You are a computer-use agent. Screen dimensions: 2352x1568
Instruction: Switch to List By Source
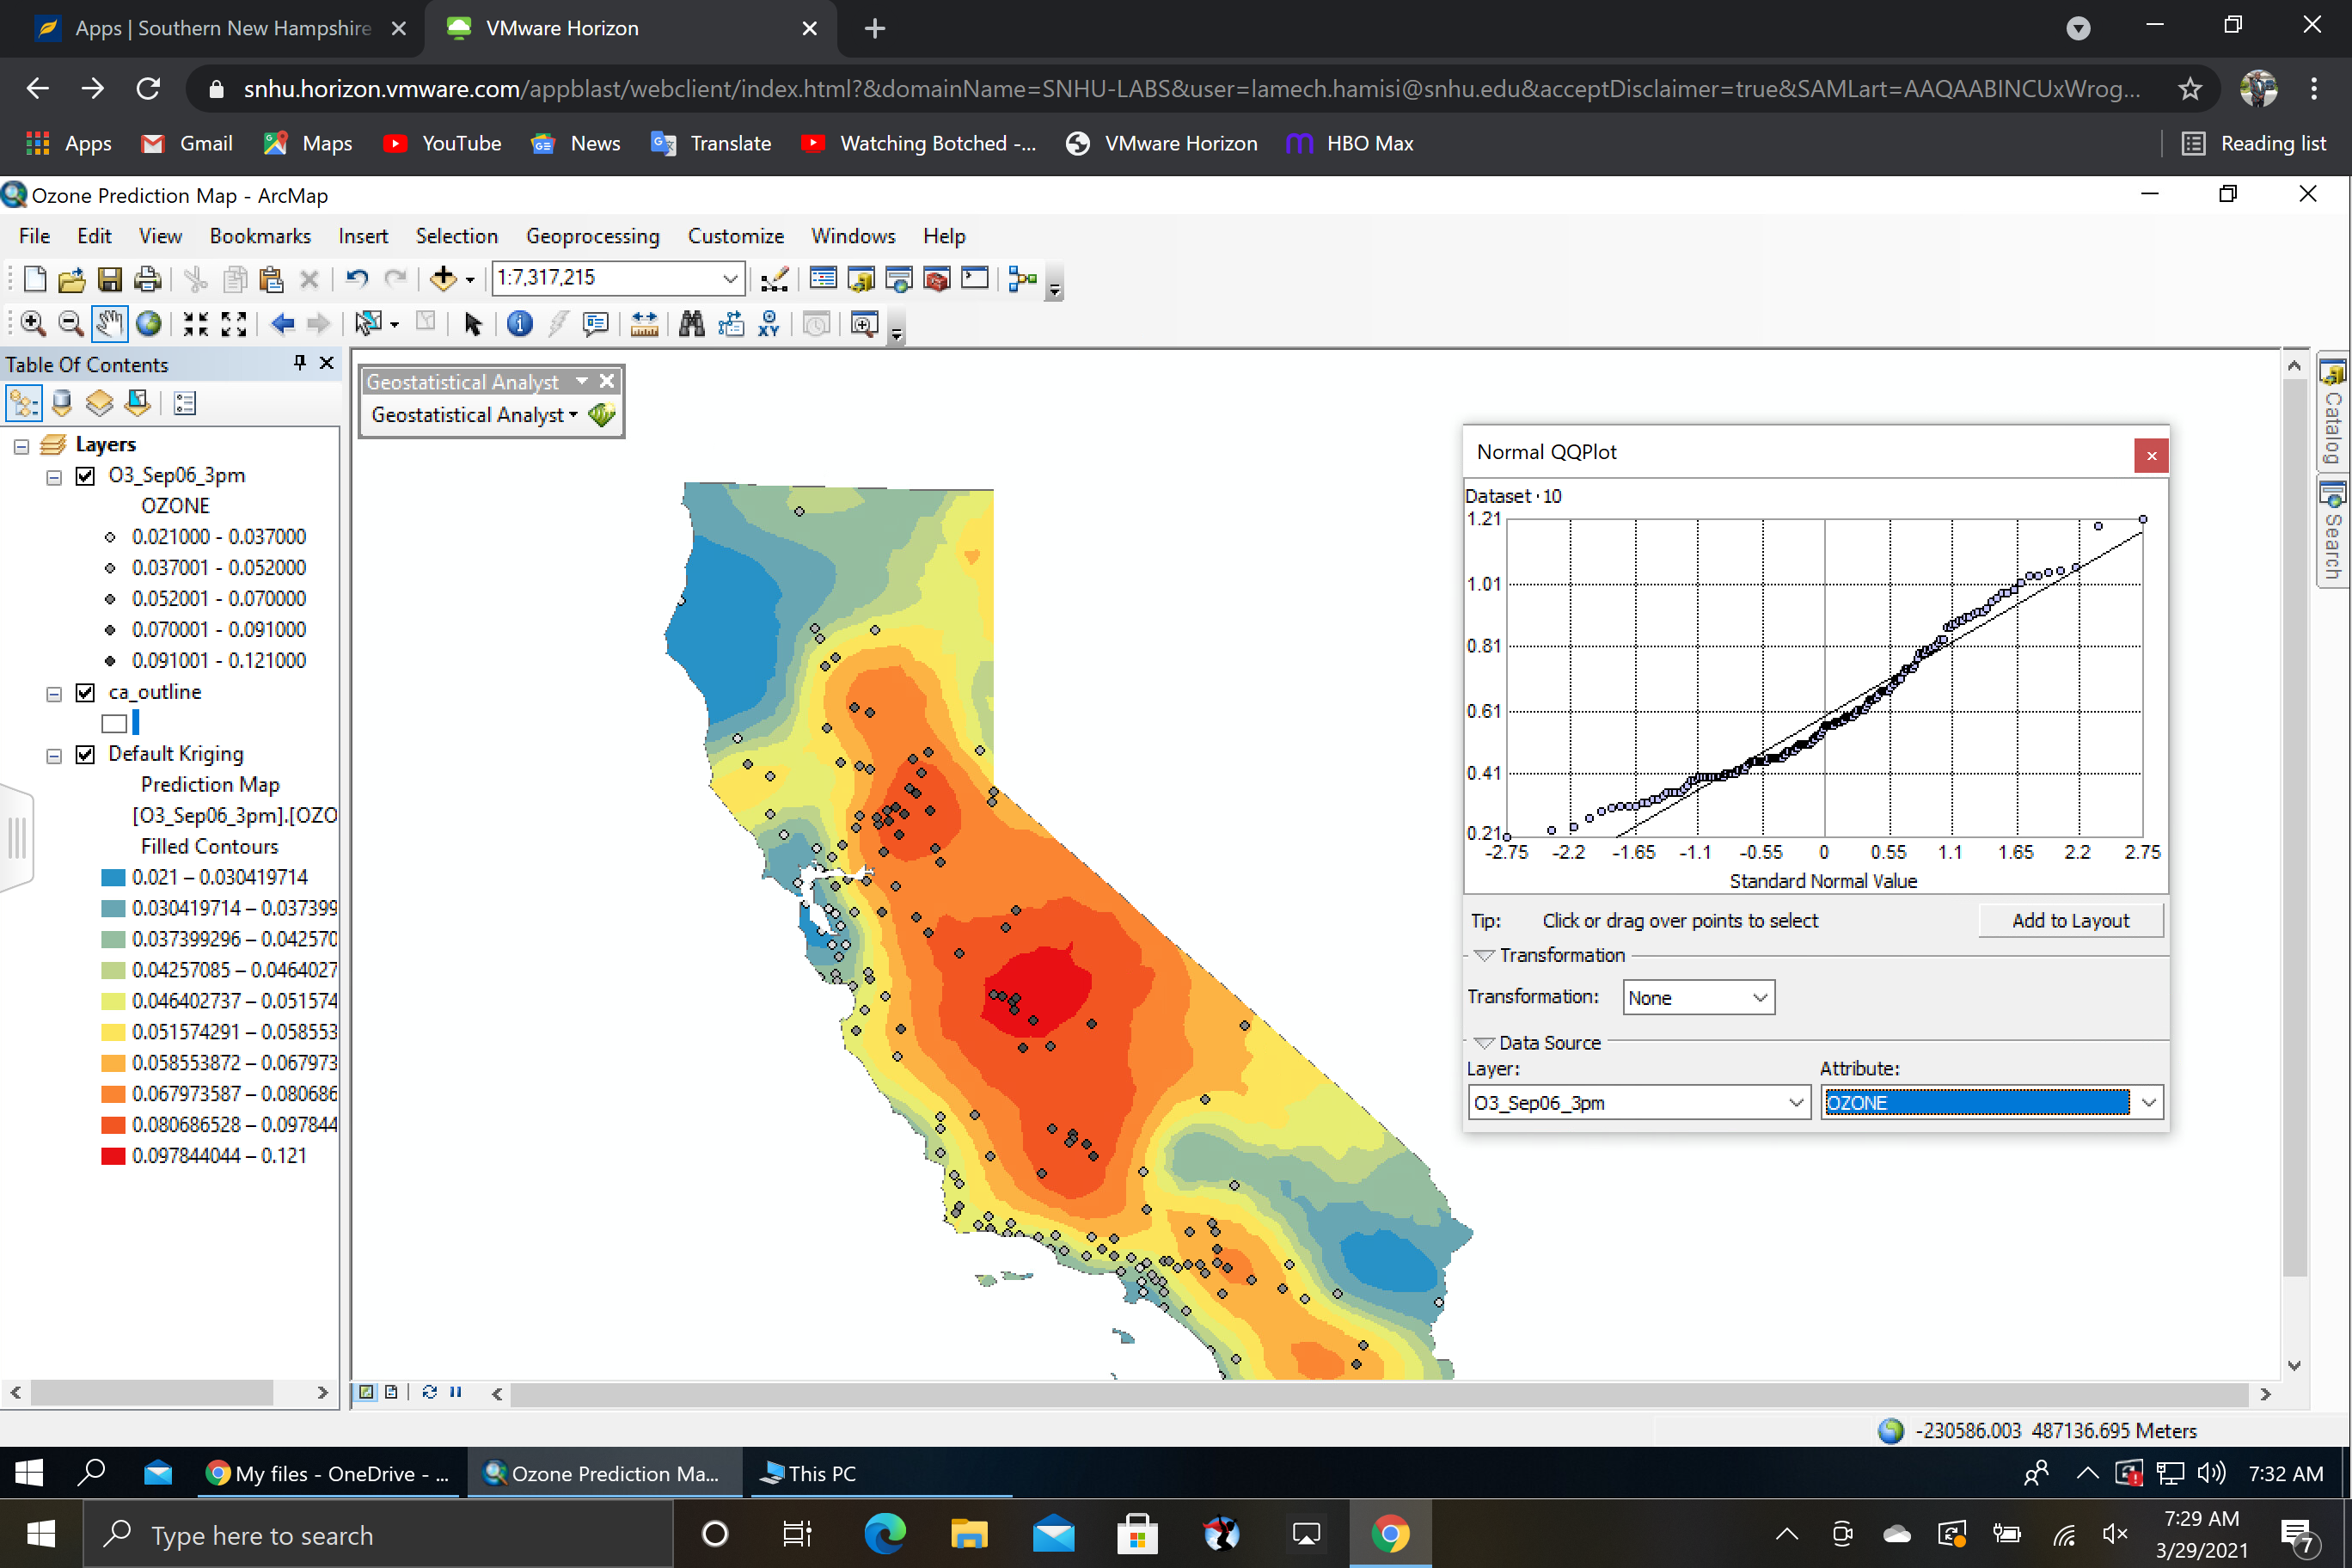tap(62, 404)
